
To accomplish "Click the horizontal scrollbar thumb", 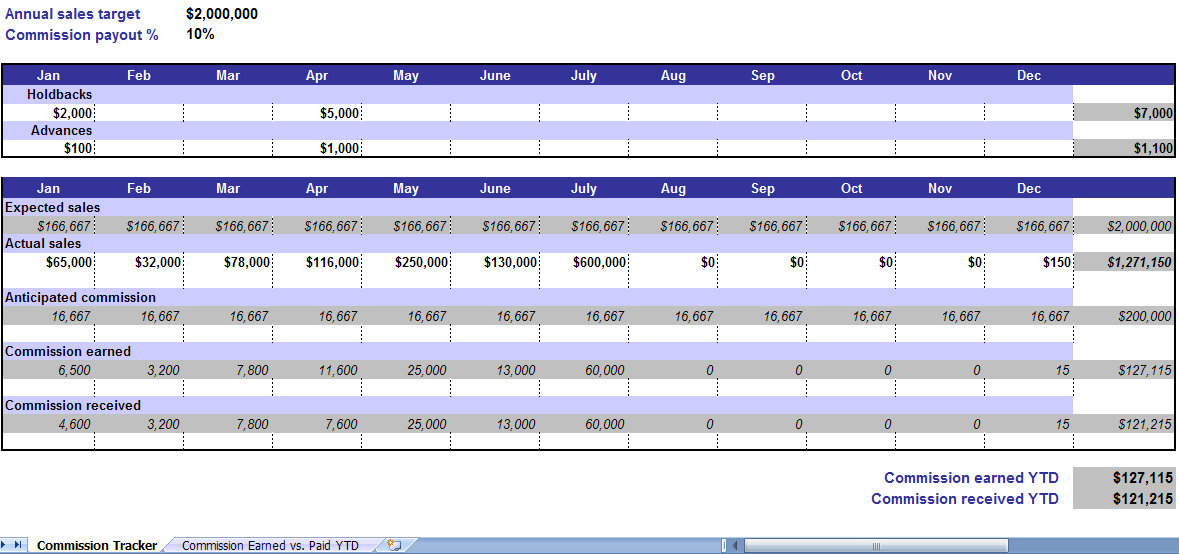I will click(x=875, y=545).
